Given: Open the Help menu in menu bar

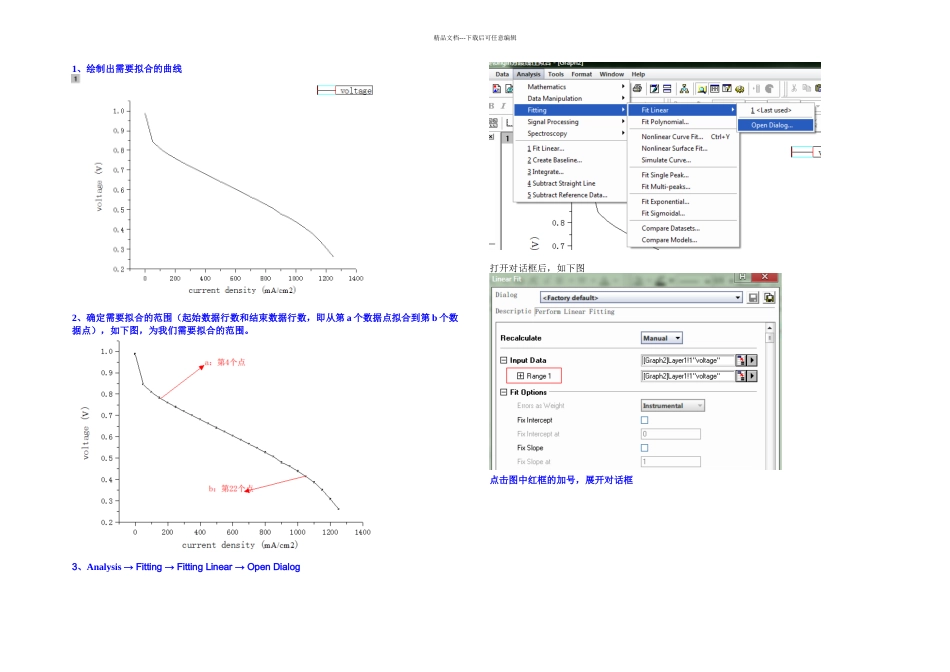Looking at the screenshot, I should pyautogui.click(x=638, y=74).
